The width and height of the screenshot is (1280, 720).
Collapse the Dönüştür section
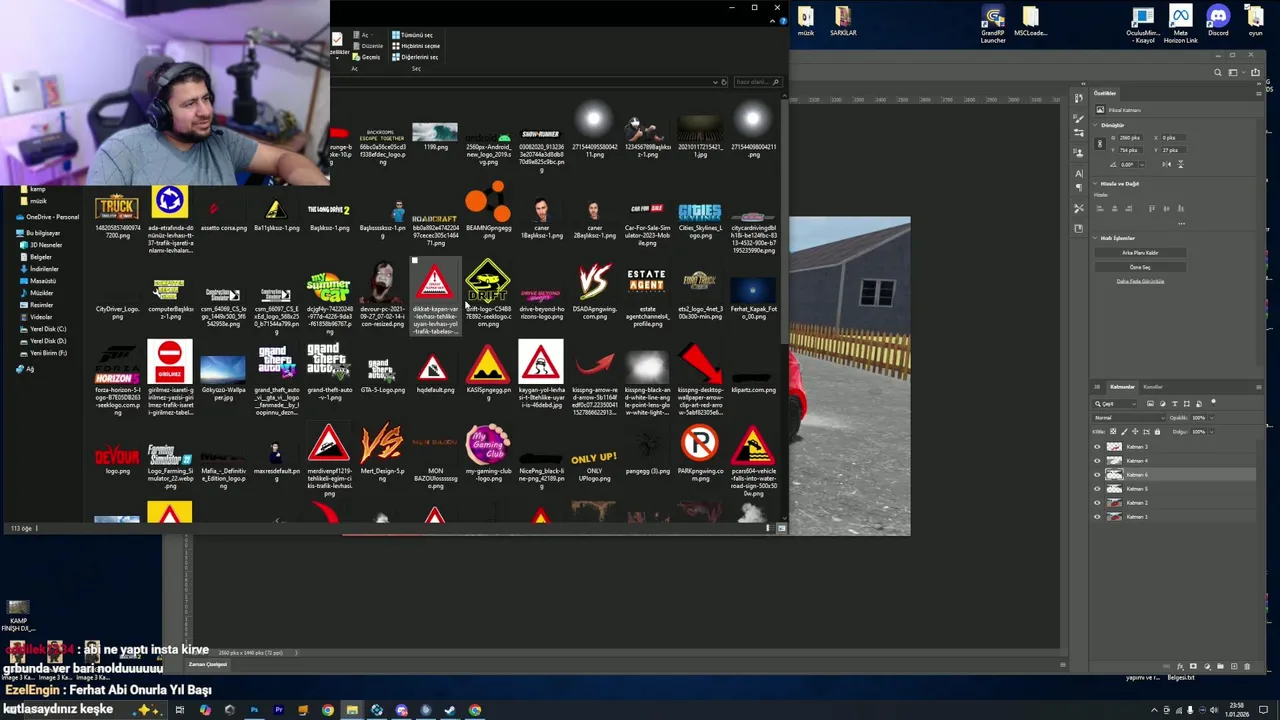point(1095,125)
